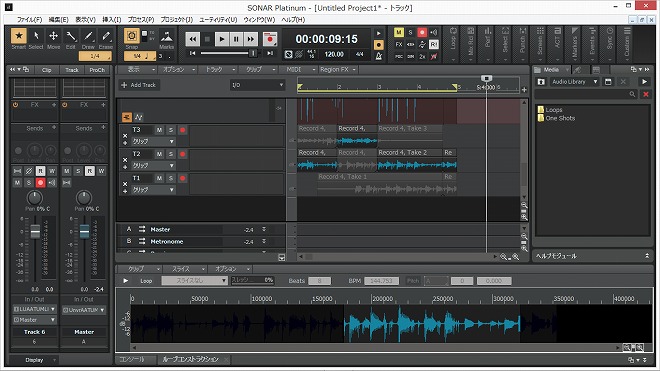Open T1 クリップ edit filter dropdown
This screenshot has height=371, width=660.
[x=153, y=190]
